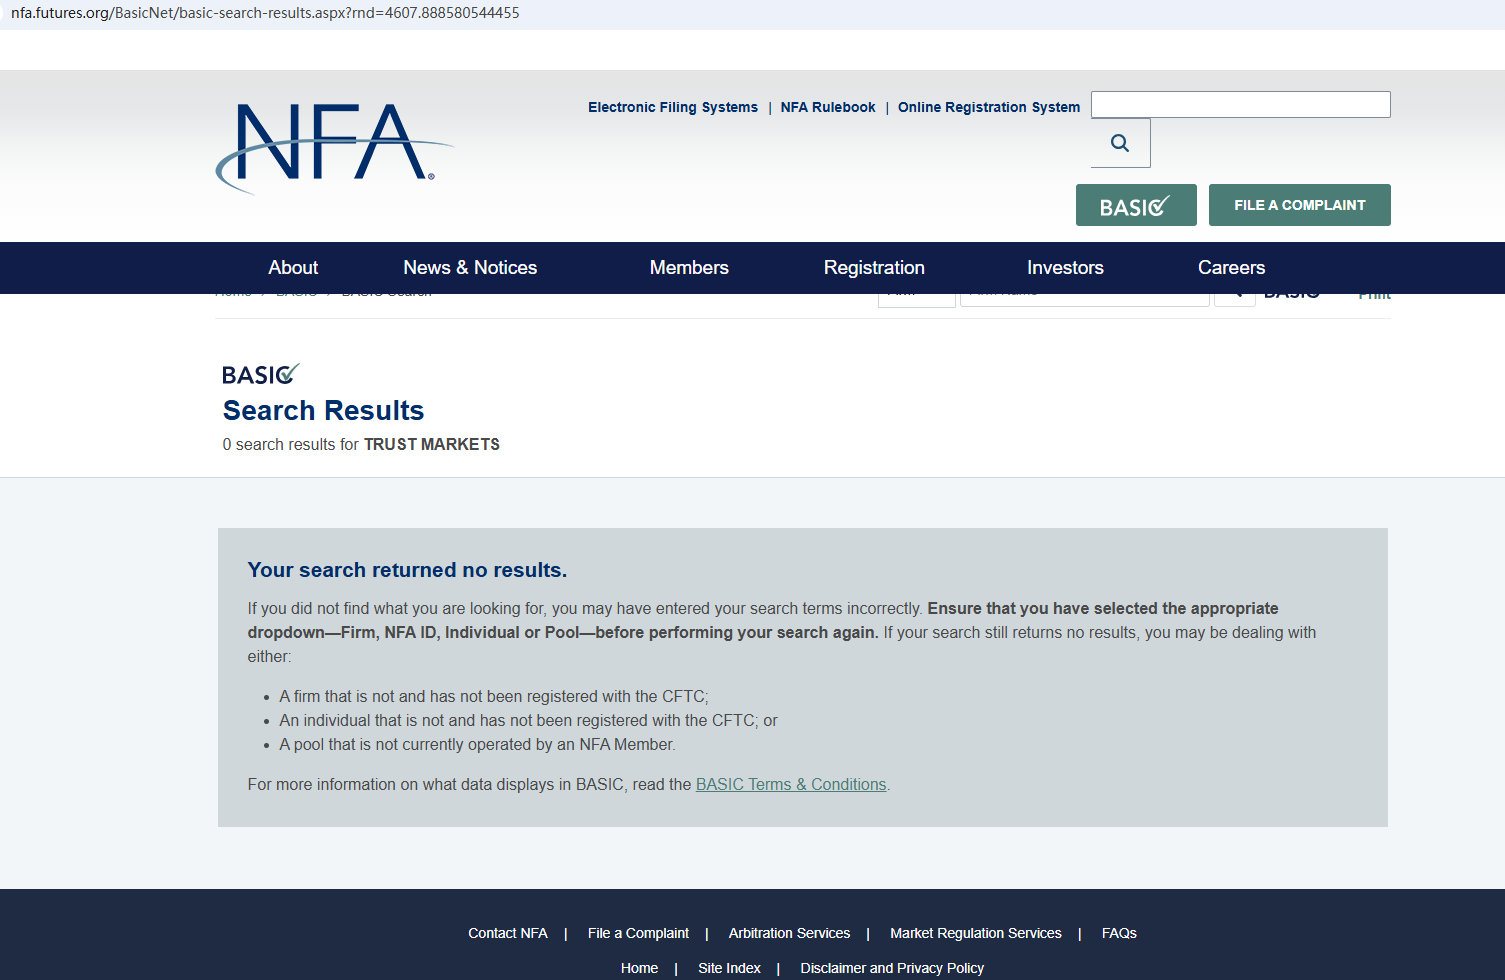Open the BASIC green button
The image size is (1505, 980).
click(1136, 205)
